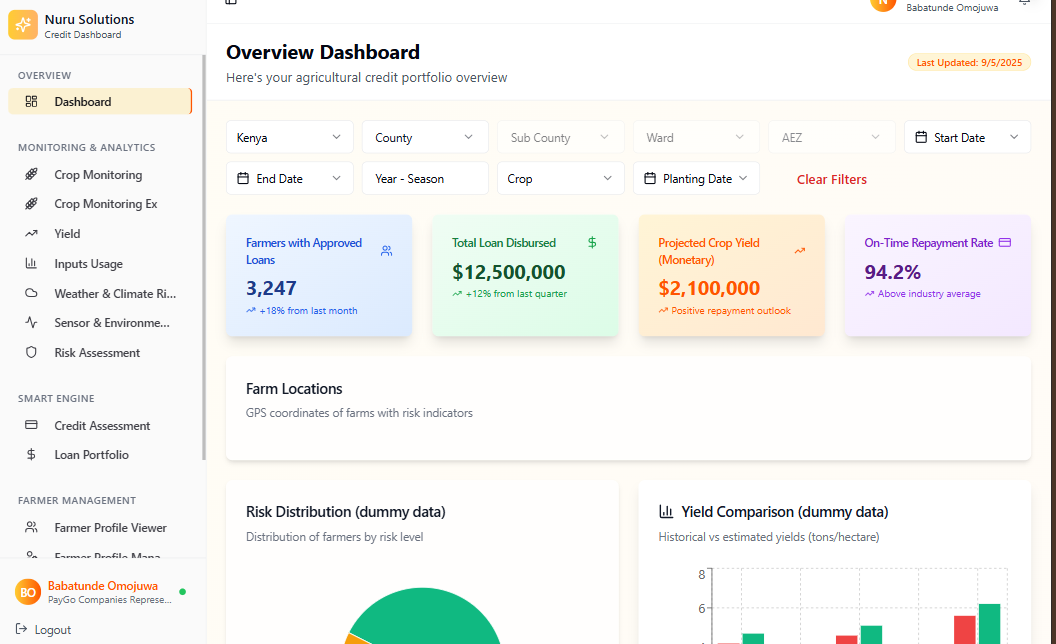The height and width of the screenshot is (644, 1056).
Task: Click the "Above industry average" text
Action: point(929,294)
